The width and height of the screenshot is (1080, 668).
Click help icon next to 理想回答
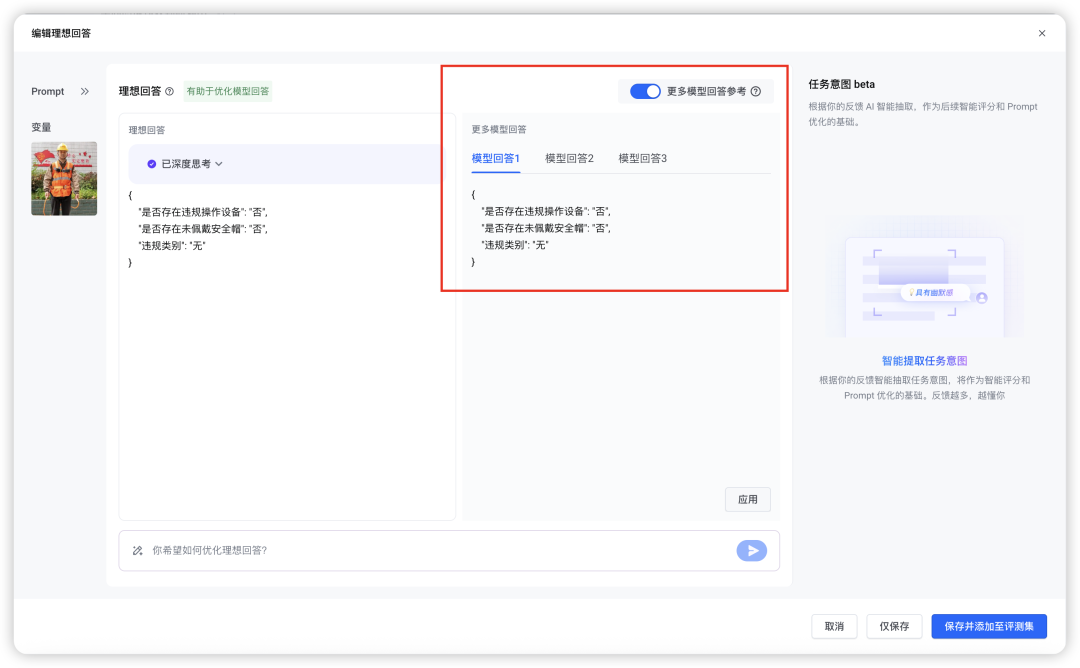[169, 91]
